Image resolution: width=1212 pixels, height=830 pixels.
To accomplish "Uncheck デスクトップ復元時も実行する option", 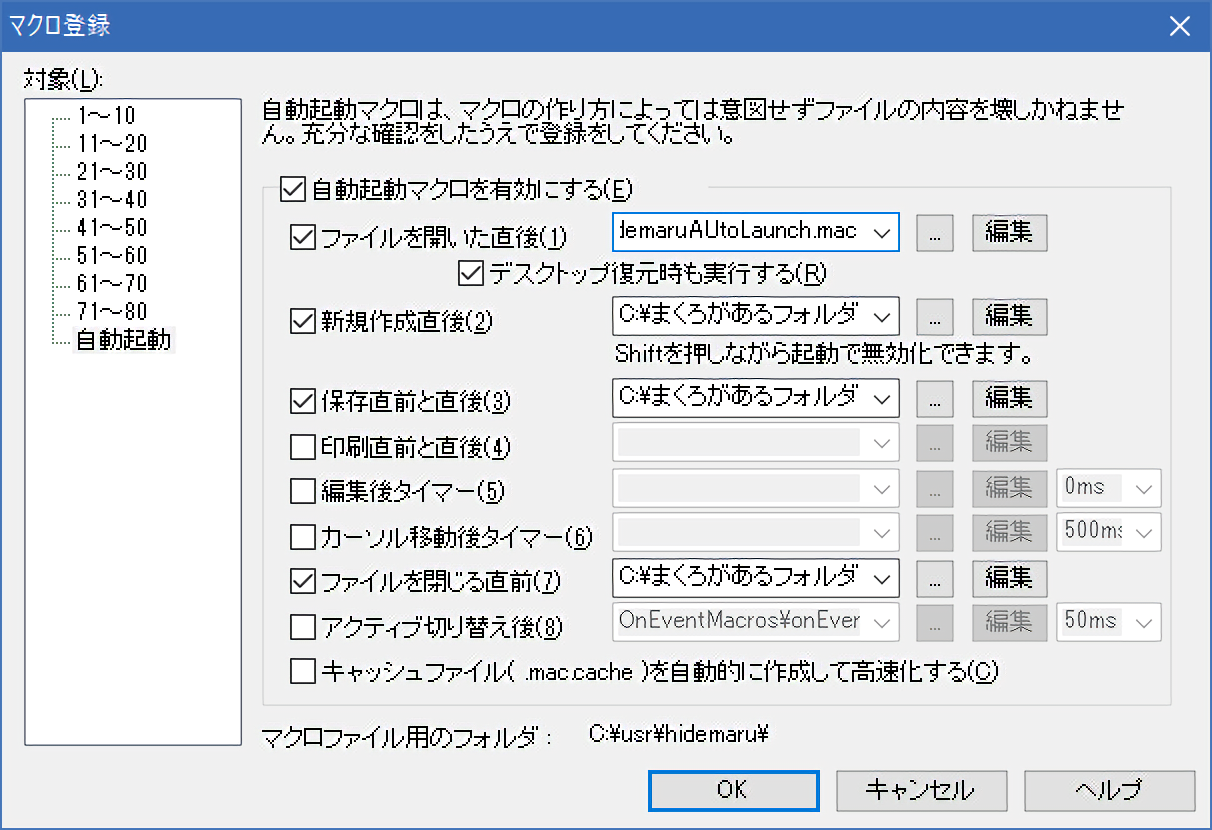I will [x=469, y=271].
